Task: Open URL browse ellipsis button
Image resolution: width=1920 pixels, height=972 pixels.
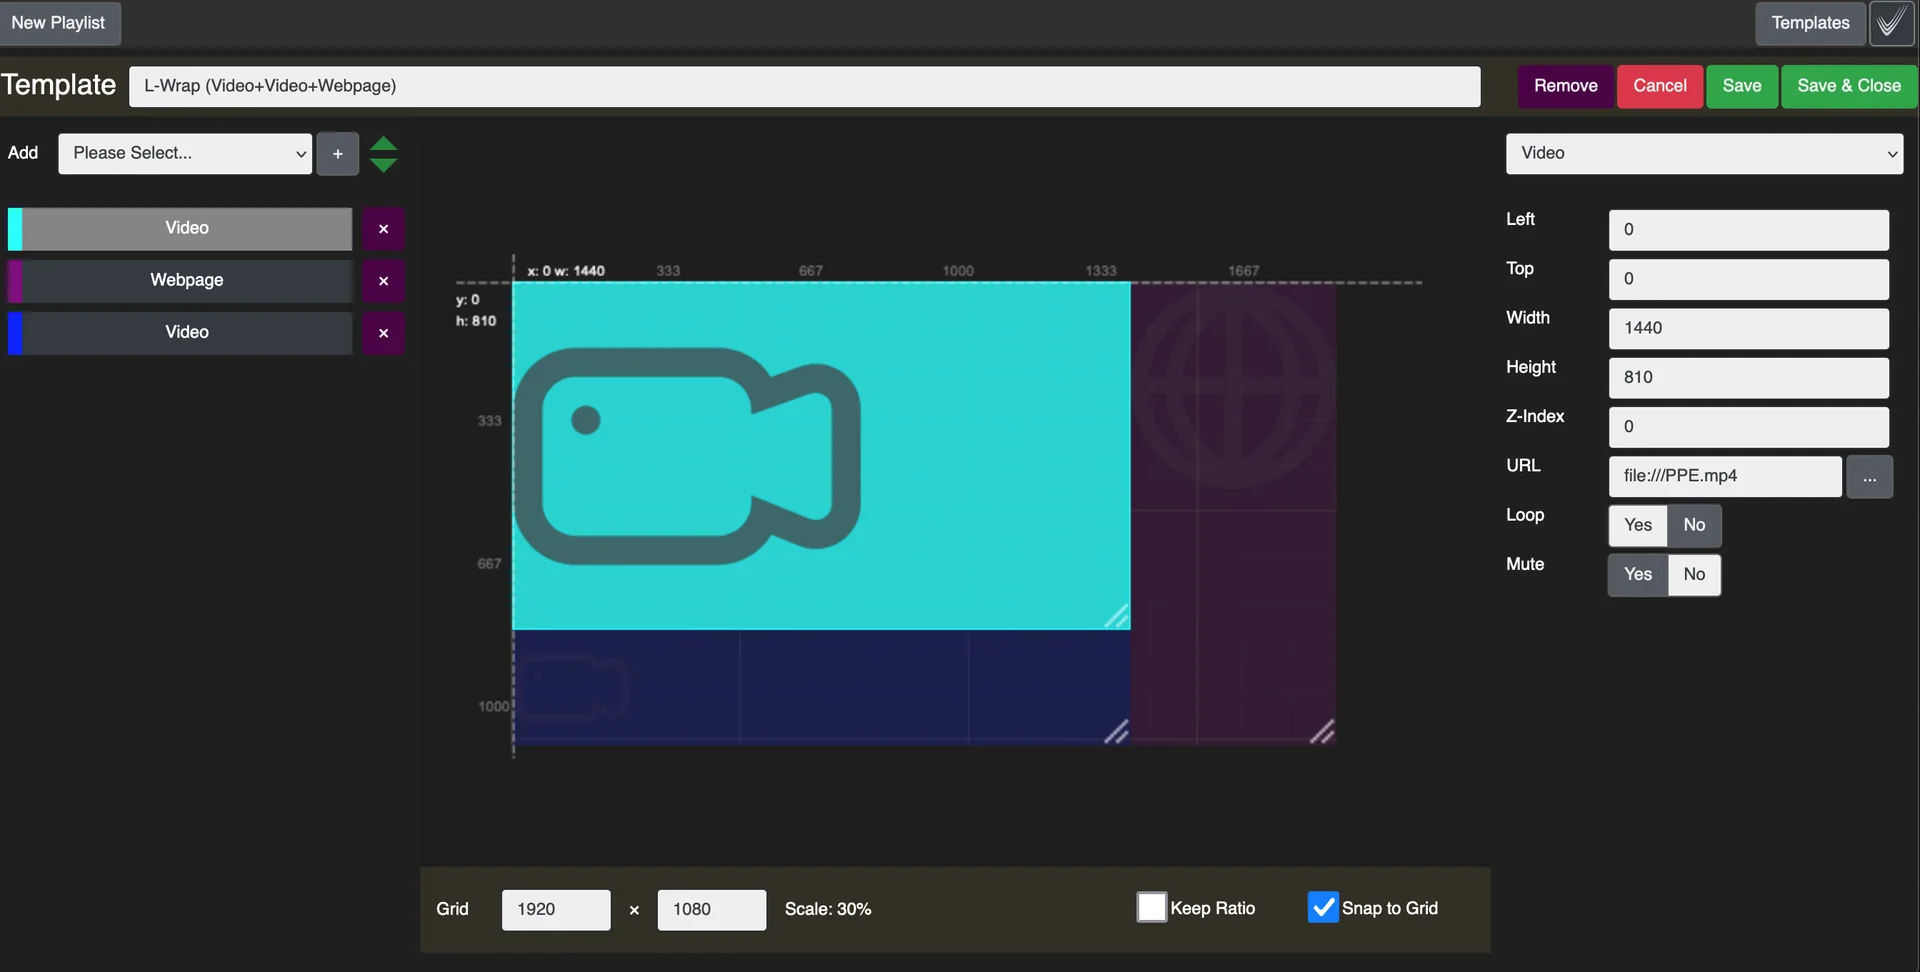Action: tap(1869, 477)
